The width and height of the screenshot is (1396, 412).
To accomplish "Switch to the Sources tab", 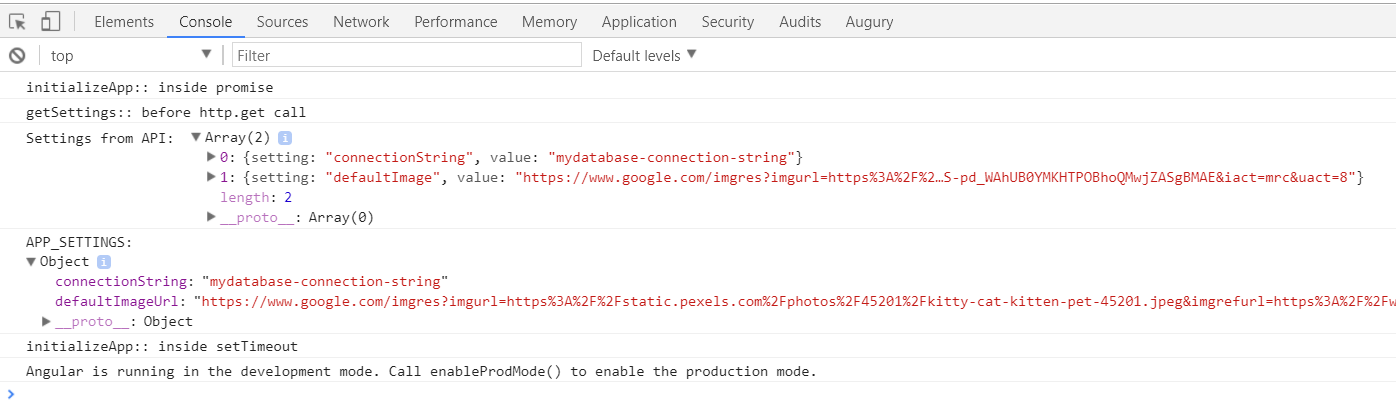I will [x=282, y=21].
